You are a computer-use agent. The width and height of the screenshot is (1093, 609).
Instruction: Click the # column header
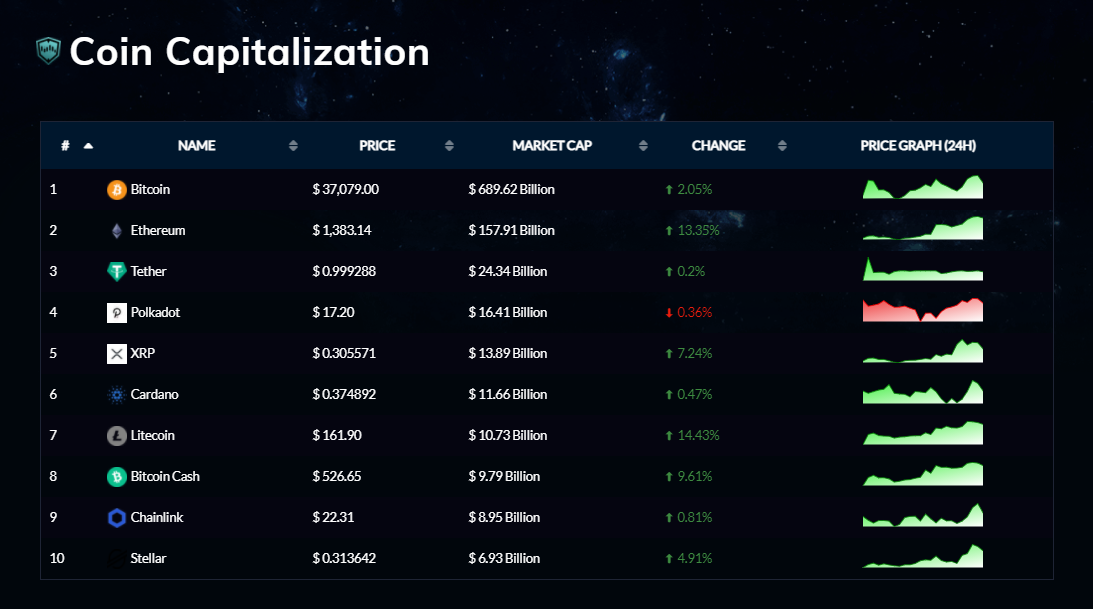pyautogui.click(x=66, y=146)
